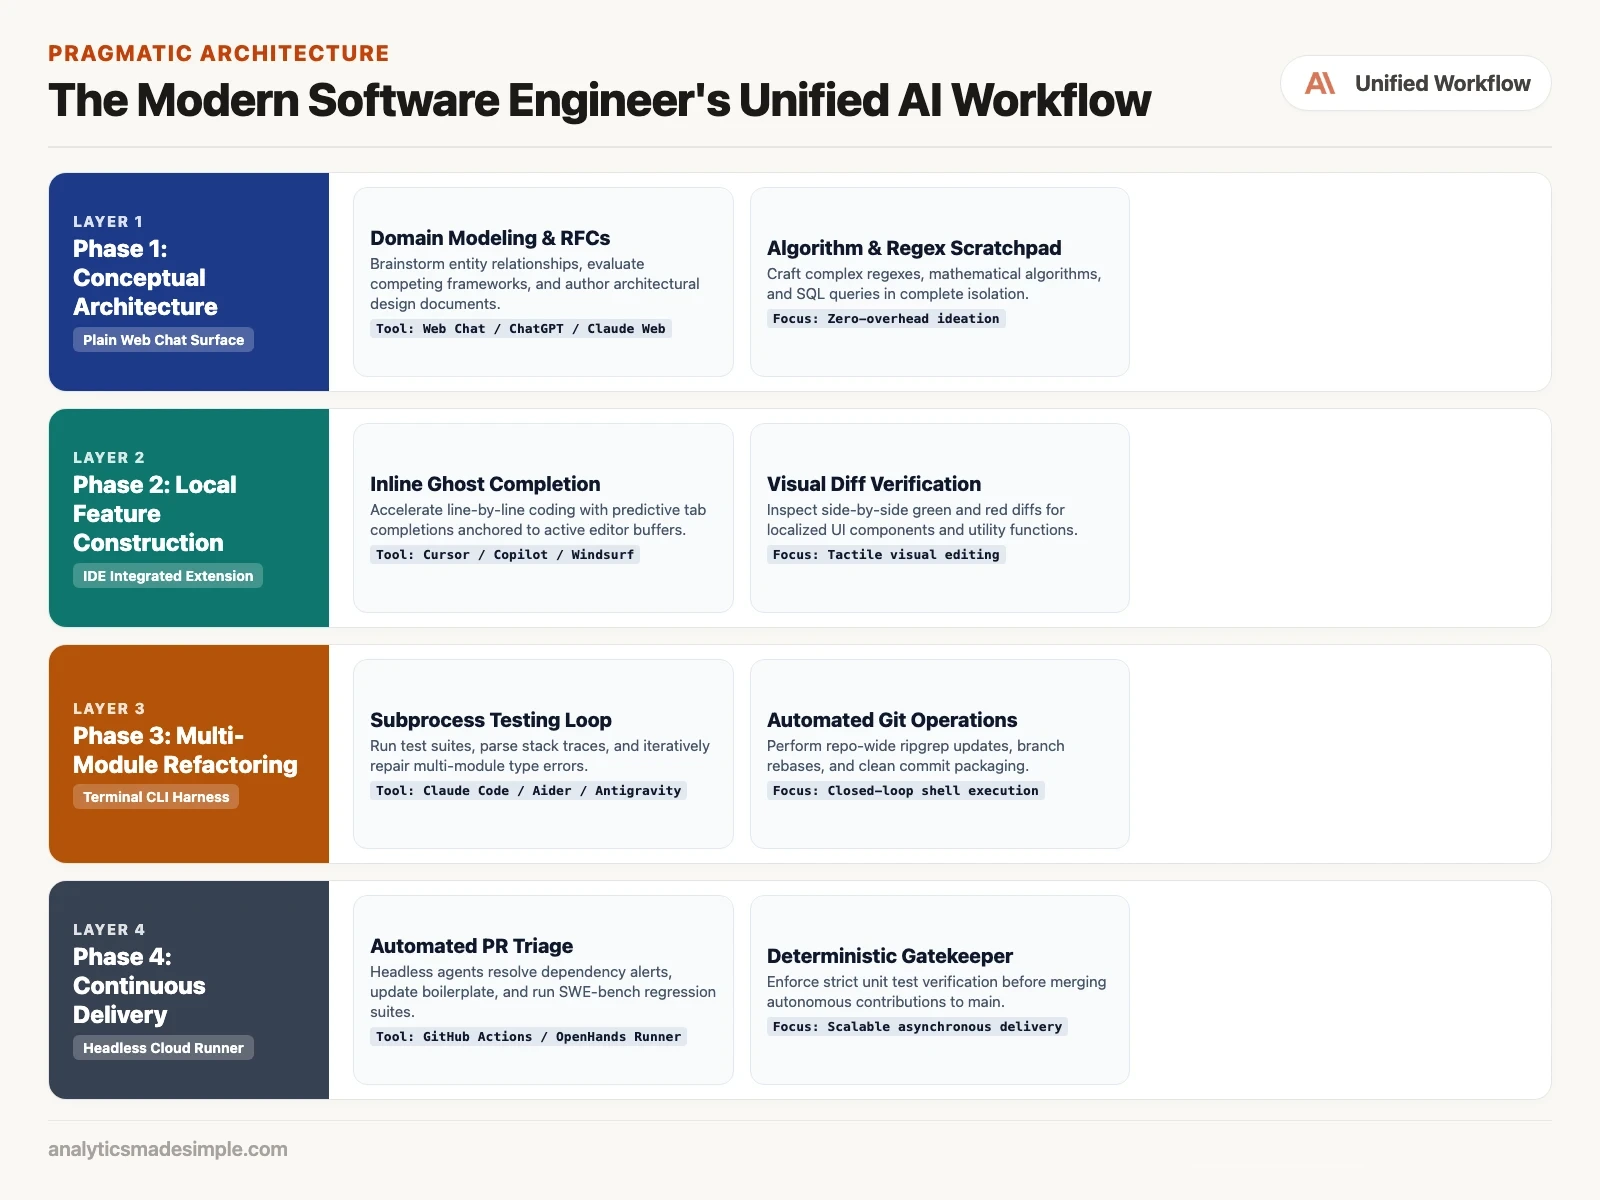The height and width of the screenshot is (1200, 1600).
Task: Click the 'Craft complex regexes' description
Action: 934,284
